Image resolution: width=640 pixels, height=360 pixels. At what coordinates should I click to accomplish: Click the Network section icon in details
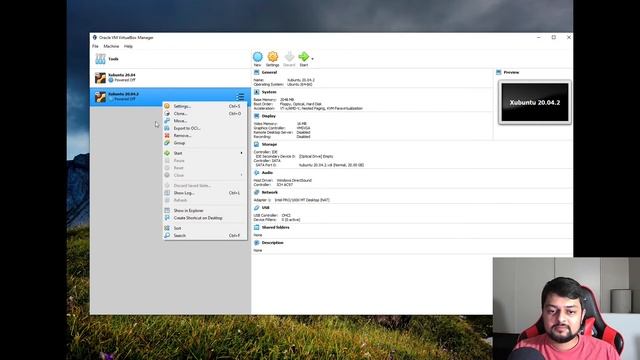pos(257,192)
